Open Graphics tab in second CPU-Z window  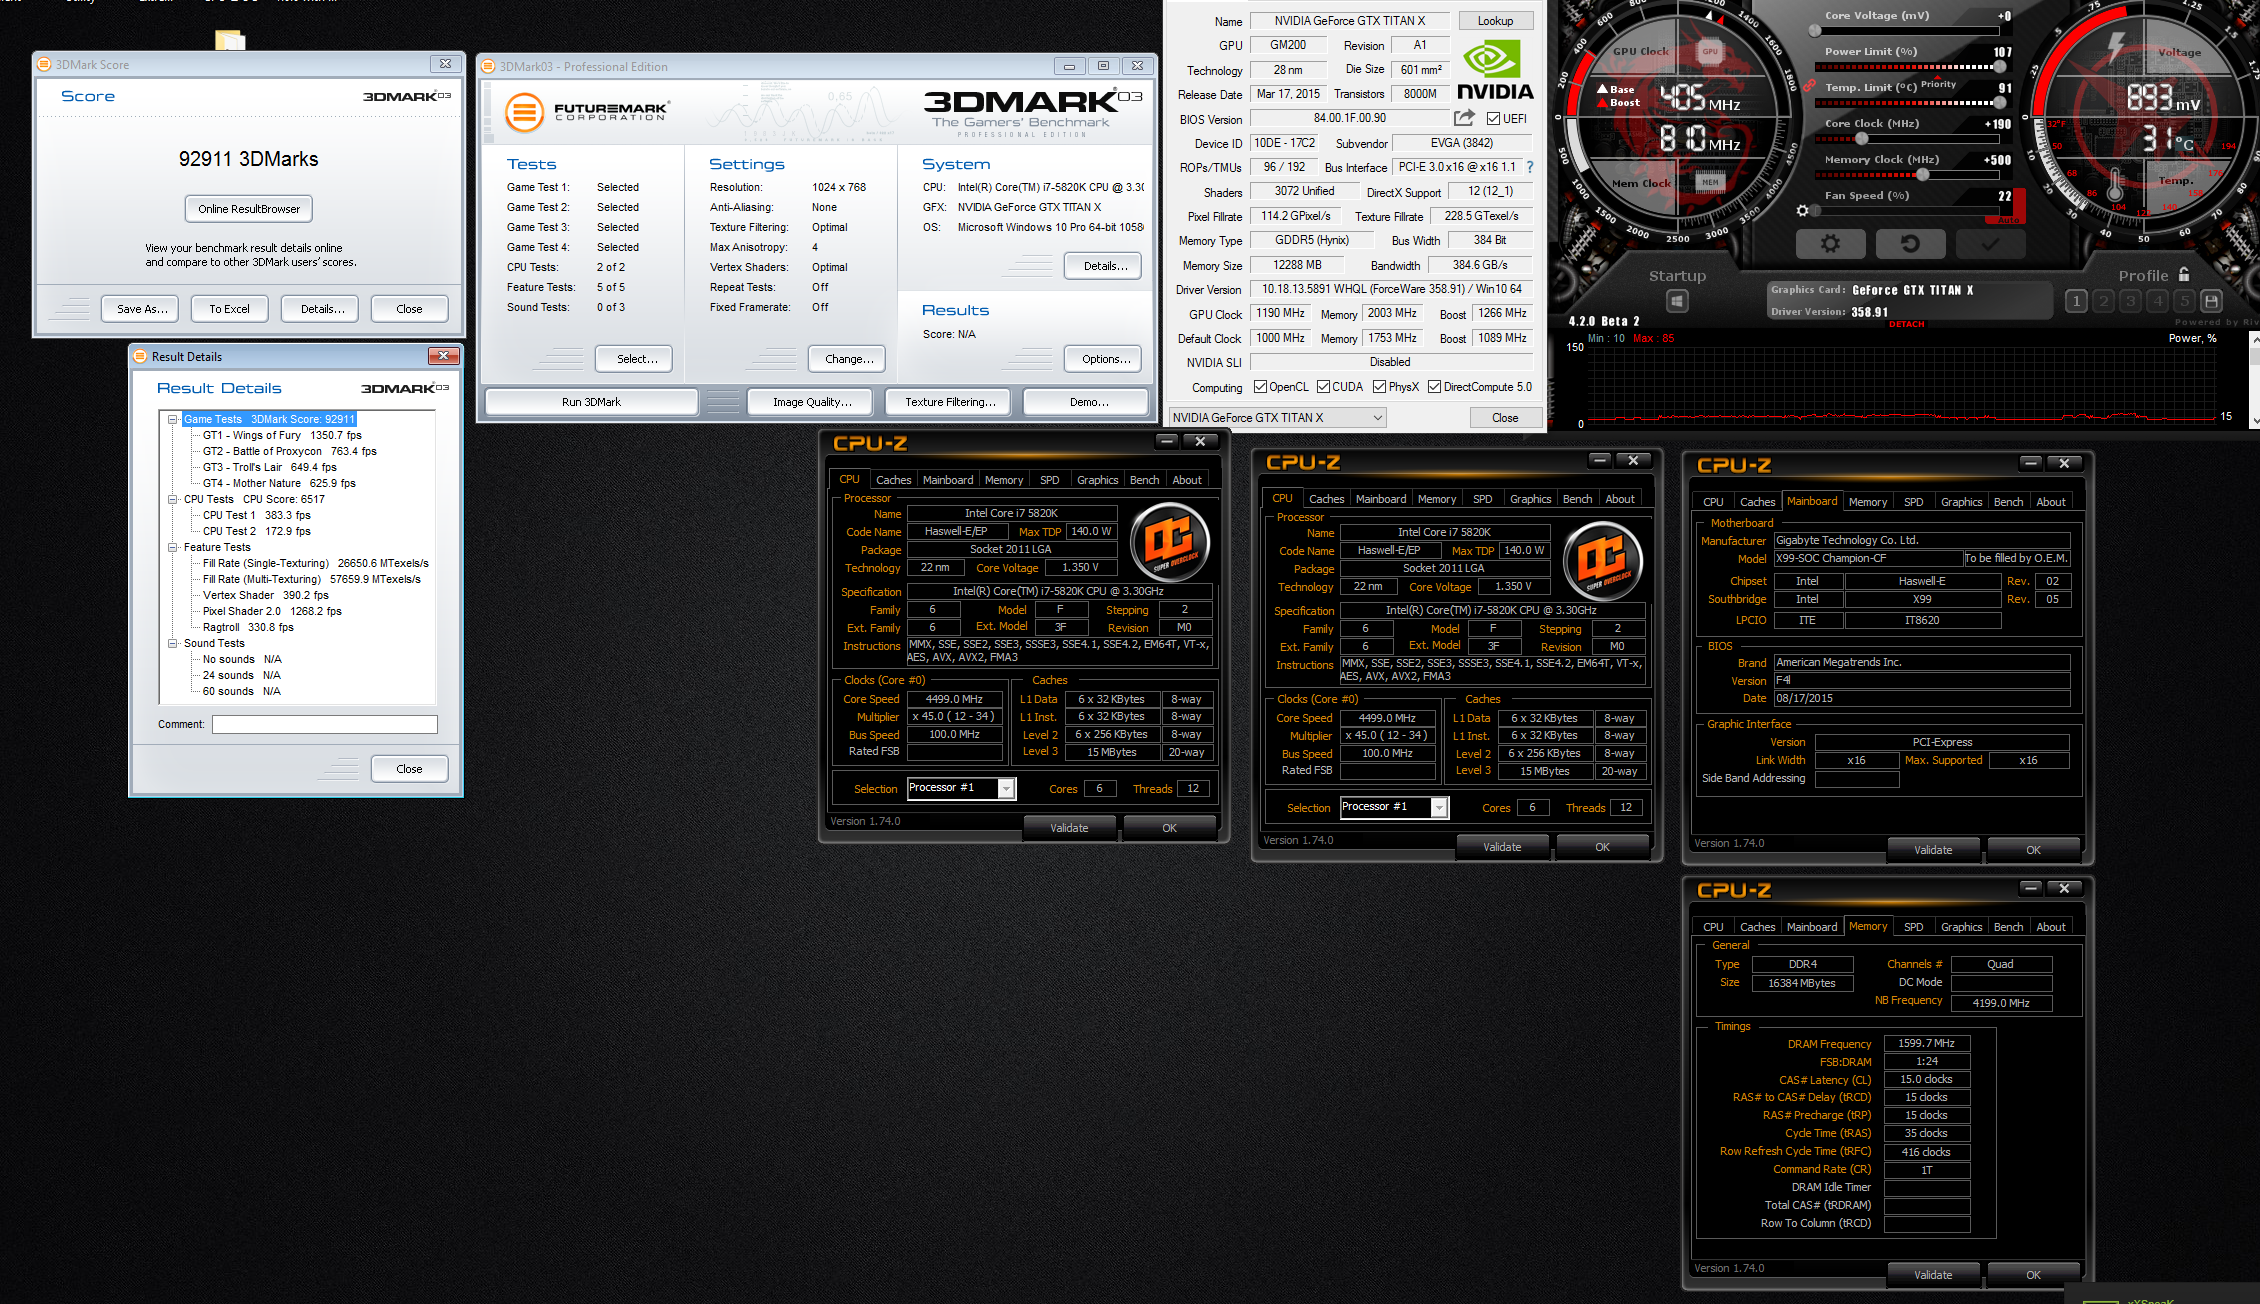tap(1530, 499)
